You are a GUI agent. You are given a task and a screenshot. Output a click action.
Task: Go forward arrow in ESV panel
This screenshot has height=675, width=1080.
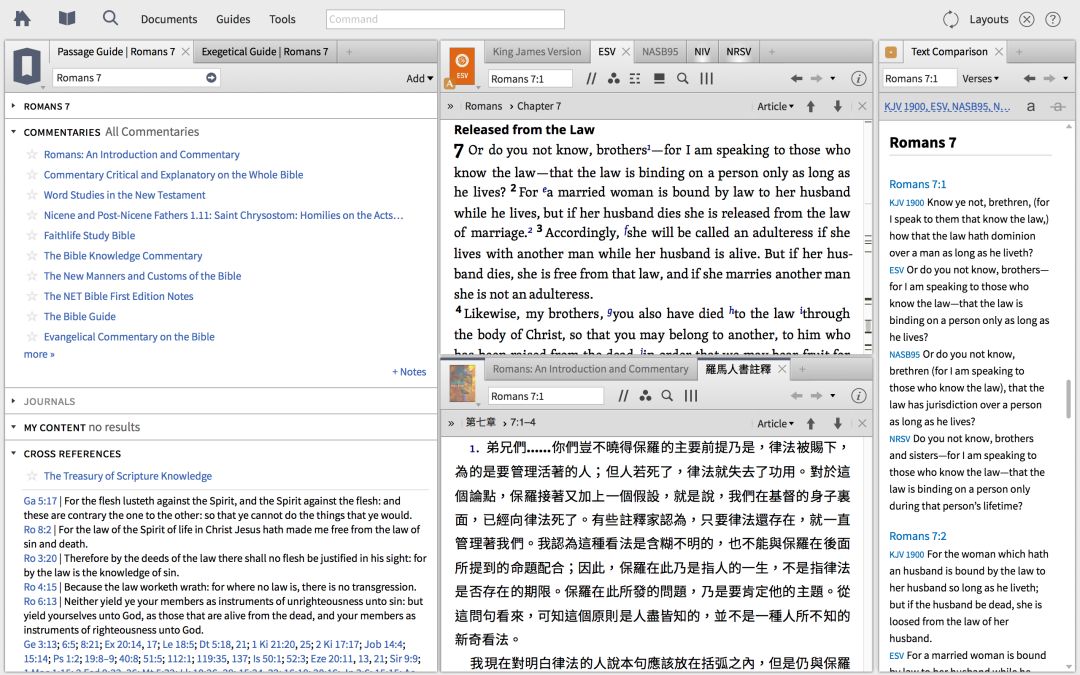point(816,79)
